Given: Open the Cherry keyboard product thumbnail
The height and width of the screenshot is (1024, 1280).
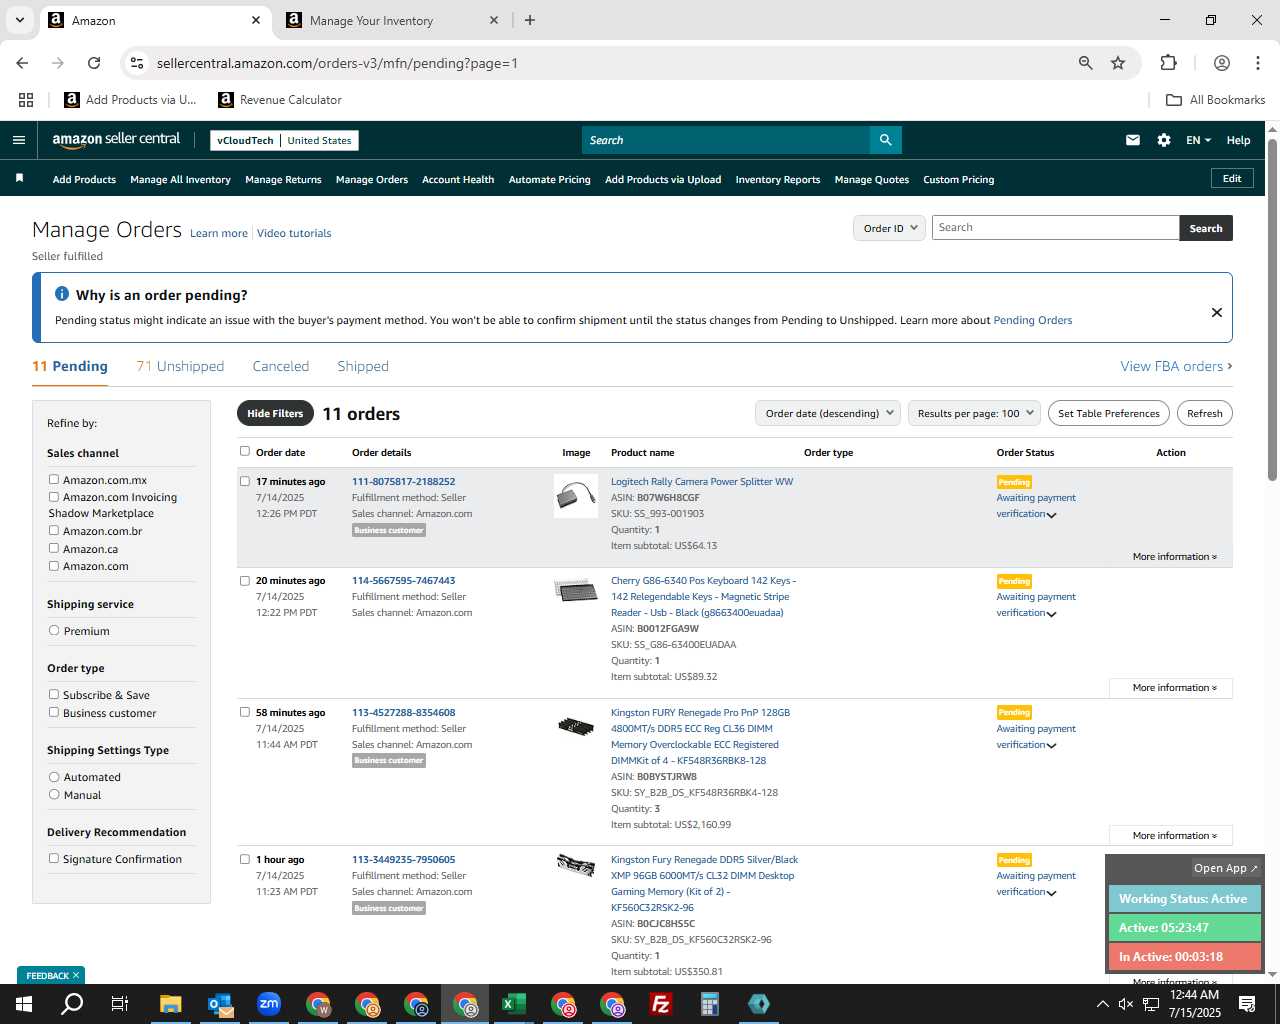Looking at the screenshot, I should click(x=576, y=590).
